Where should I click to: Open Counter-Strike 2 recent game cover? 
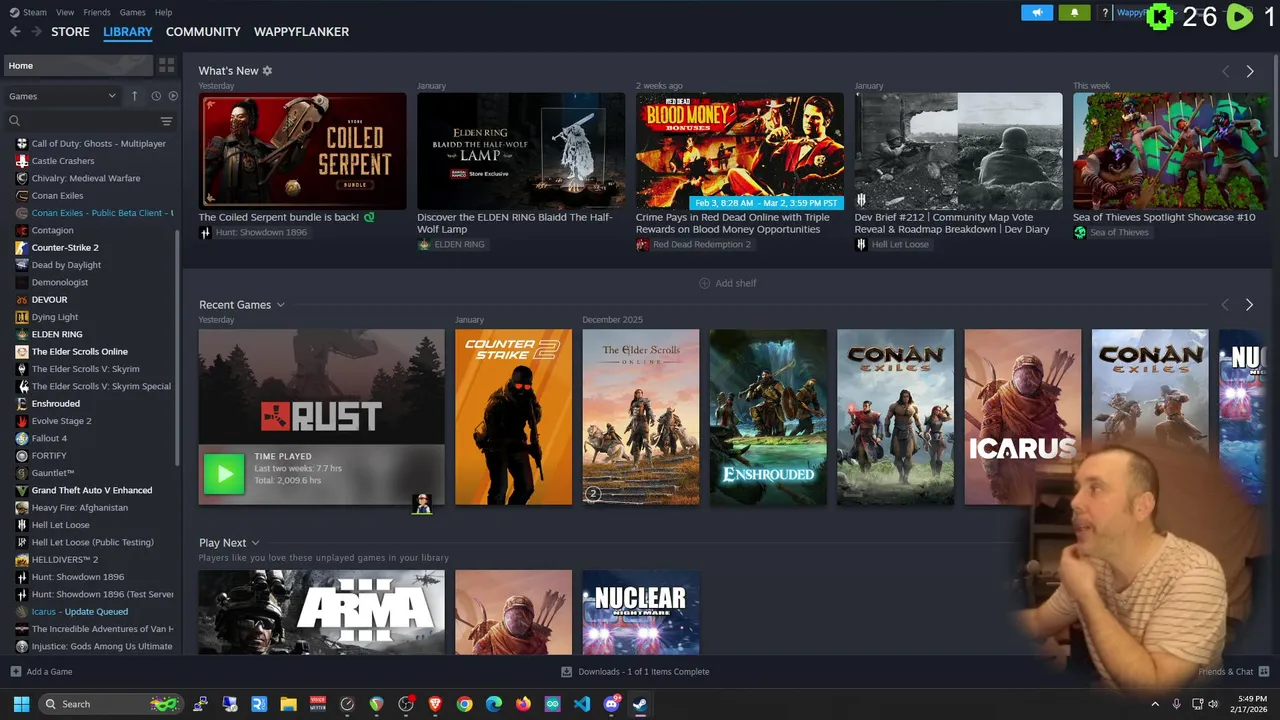coord(513,417)
